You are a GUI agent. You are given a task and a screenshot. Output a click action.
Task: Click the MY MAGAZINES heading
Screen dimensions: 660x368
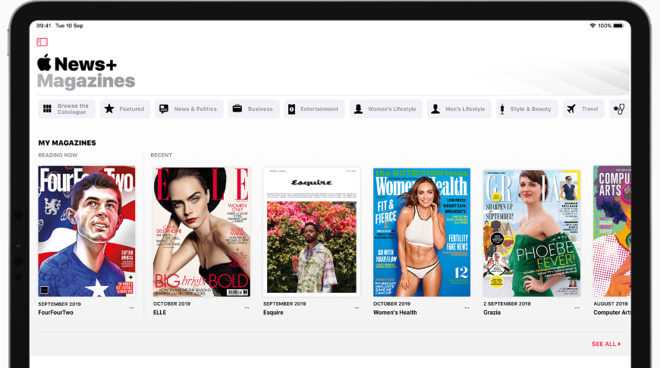(67, 143)
